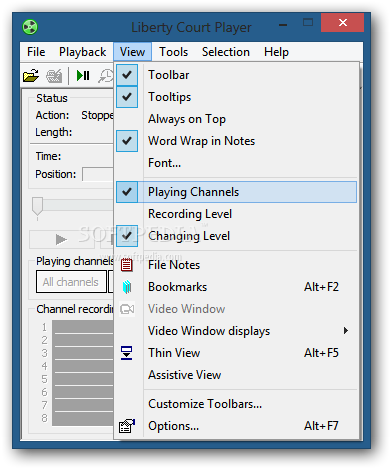Open Customize Toolbars...
Image resolution: width=391 pixels, height=469 pixels.
coord(237,404)
